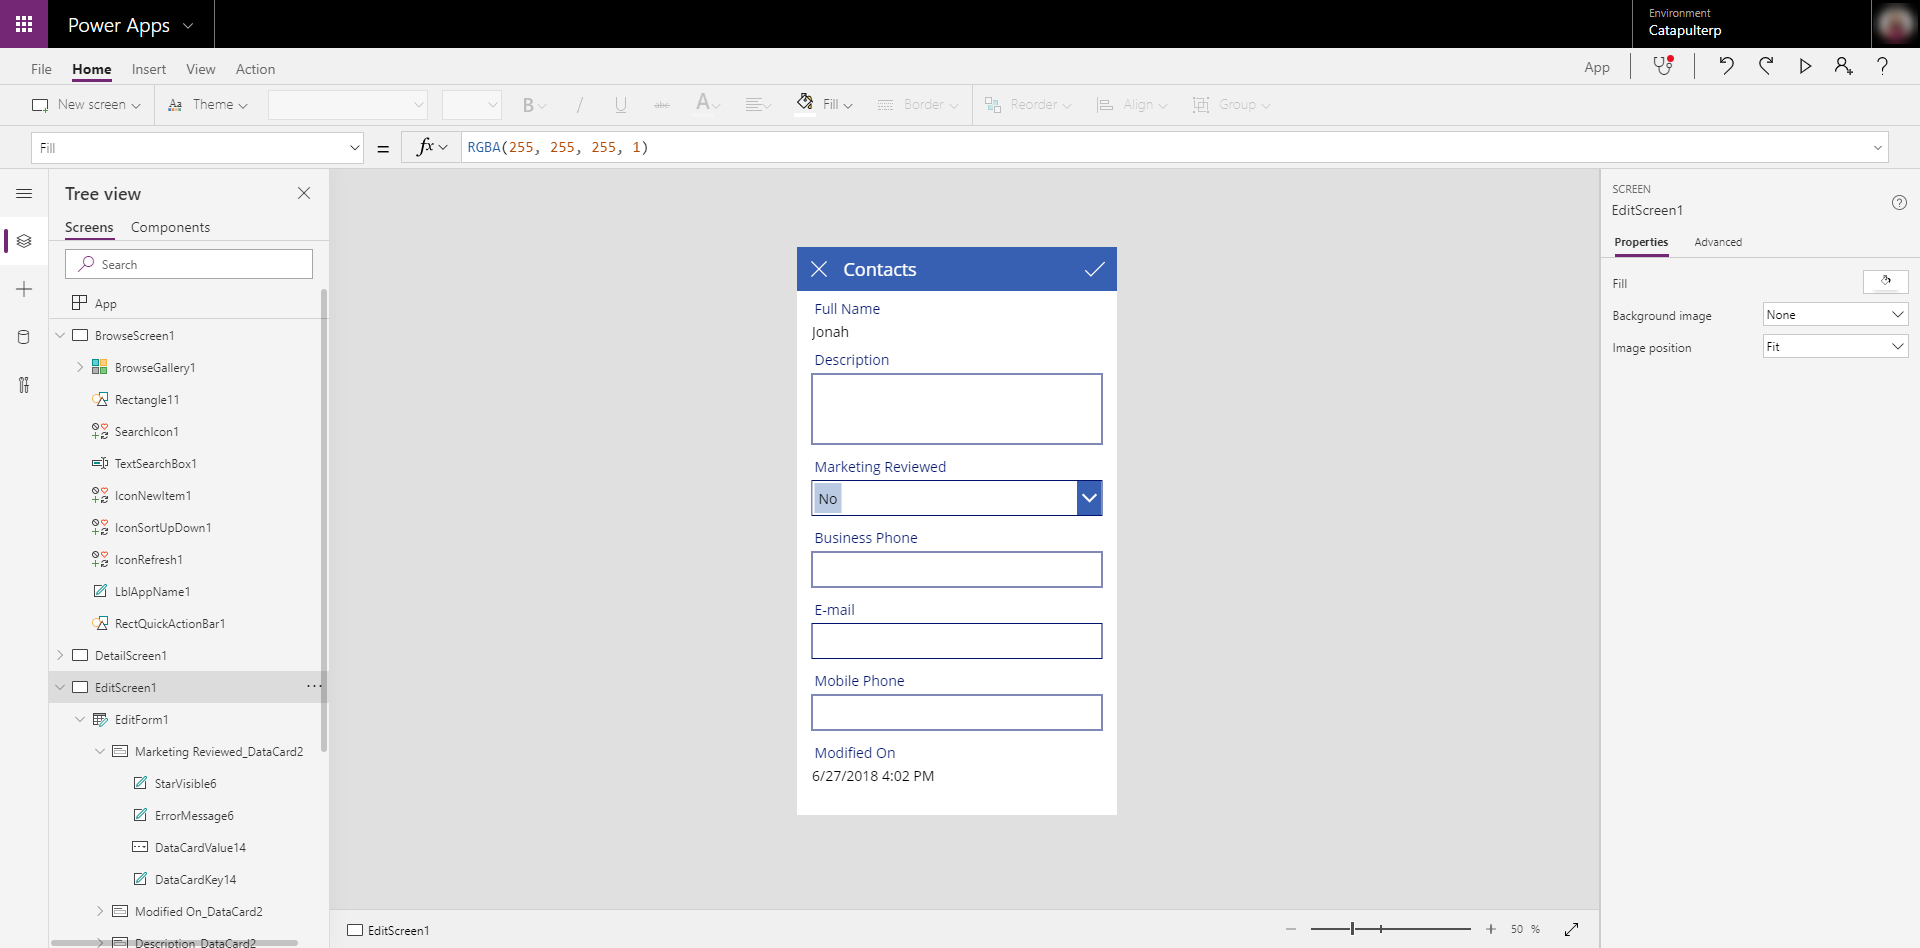Select IconSortUpDown1 in tree
Viewport: 1920px width, 948px height.
[163, 527]
